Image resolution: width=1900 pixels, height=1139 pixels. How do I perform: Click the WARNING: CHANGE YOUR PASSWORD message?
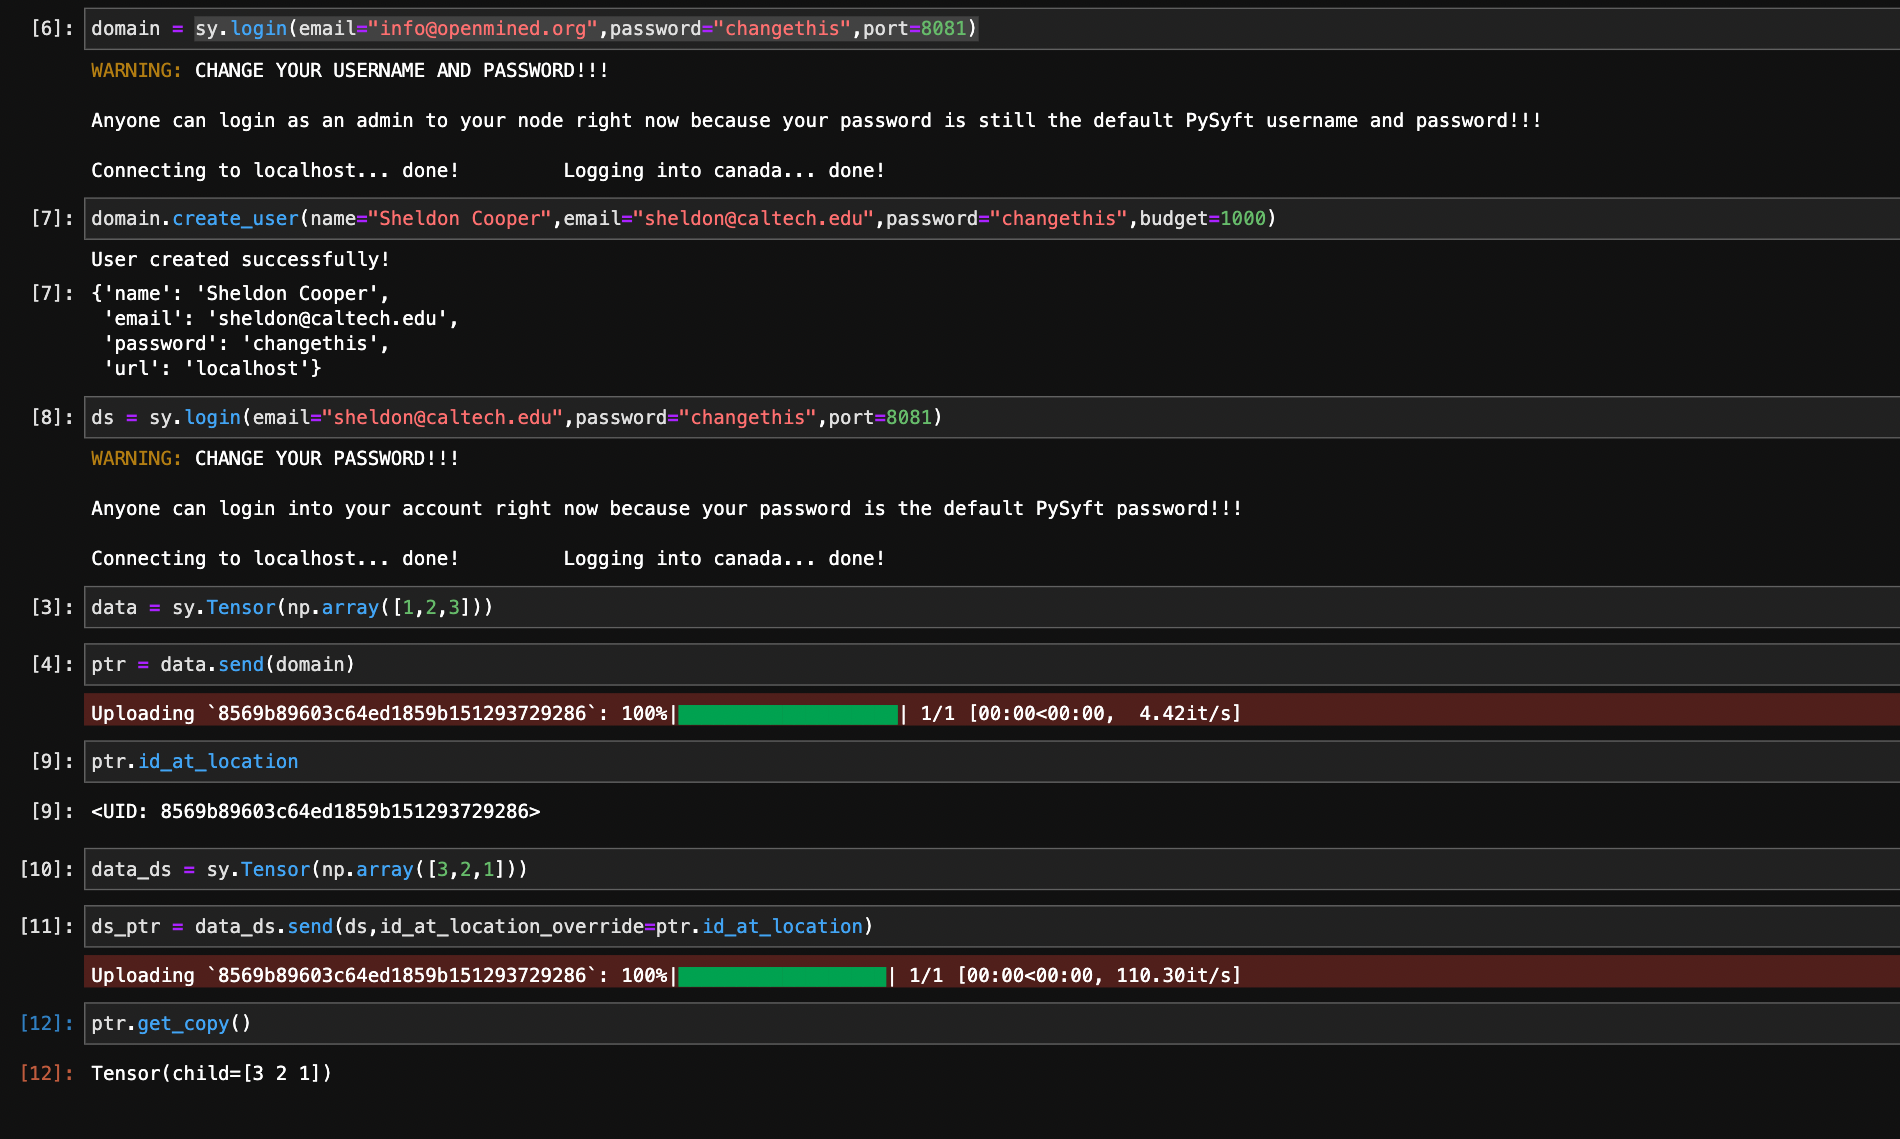pos(273,458)
